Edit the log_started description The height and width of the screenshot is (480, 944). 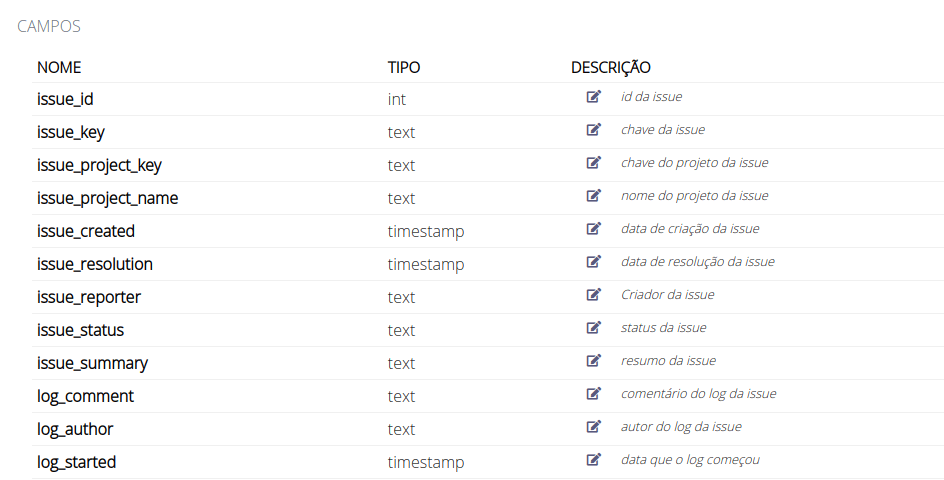[594, 460]
